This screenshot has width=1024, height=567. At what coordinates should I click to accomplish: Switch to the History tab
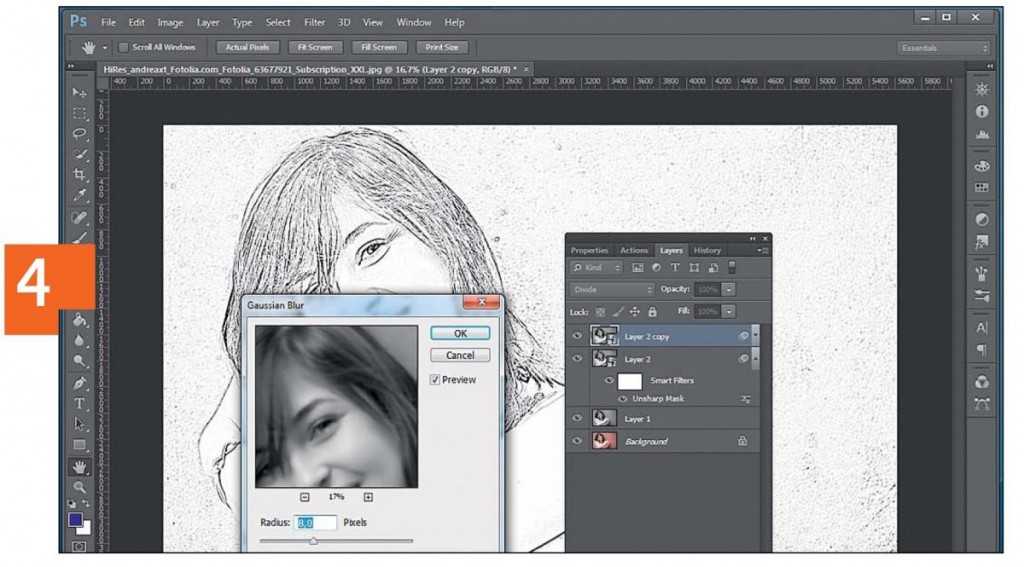coord(707,250)
